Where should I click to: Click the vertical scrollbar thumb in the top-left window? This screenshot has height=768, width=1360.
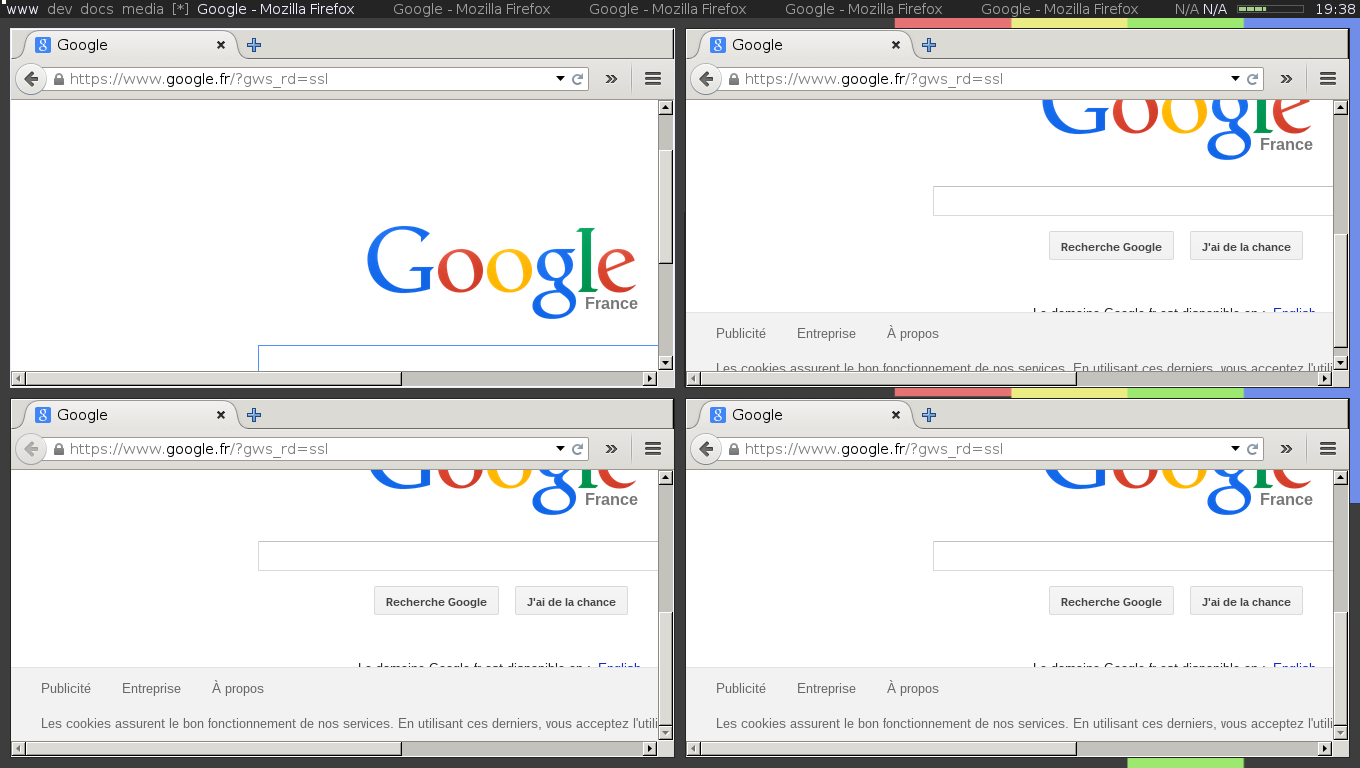tap(666, 206)
